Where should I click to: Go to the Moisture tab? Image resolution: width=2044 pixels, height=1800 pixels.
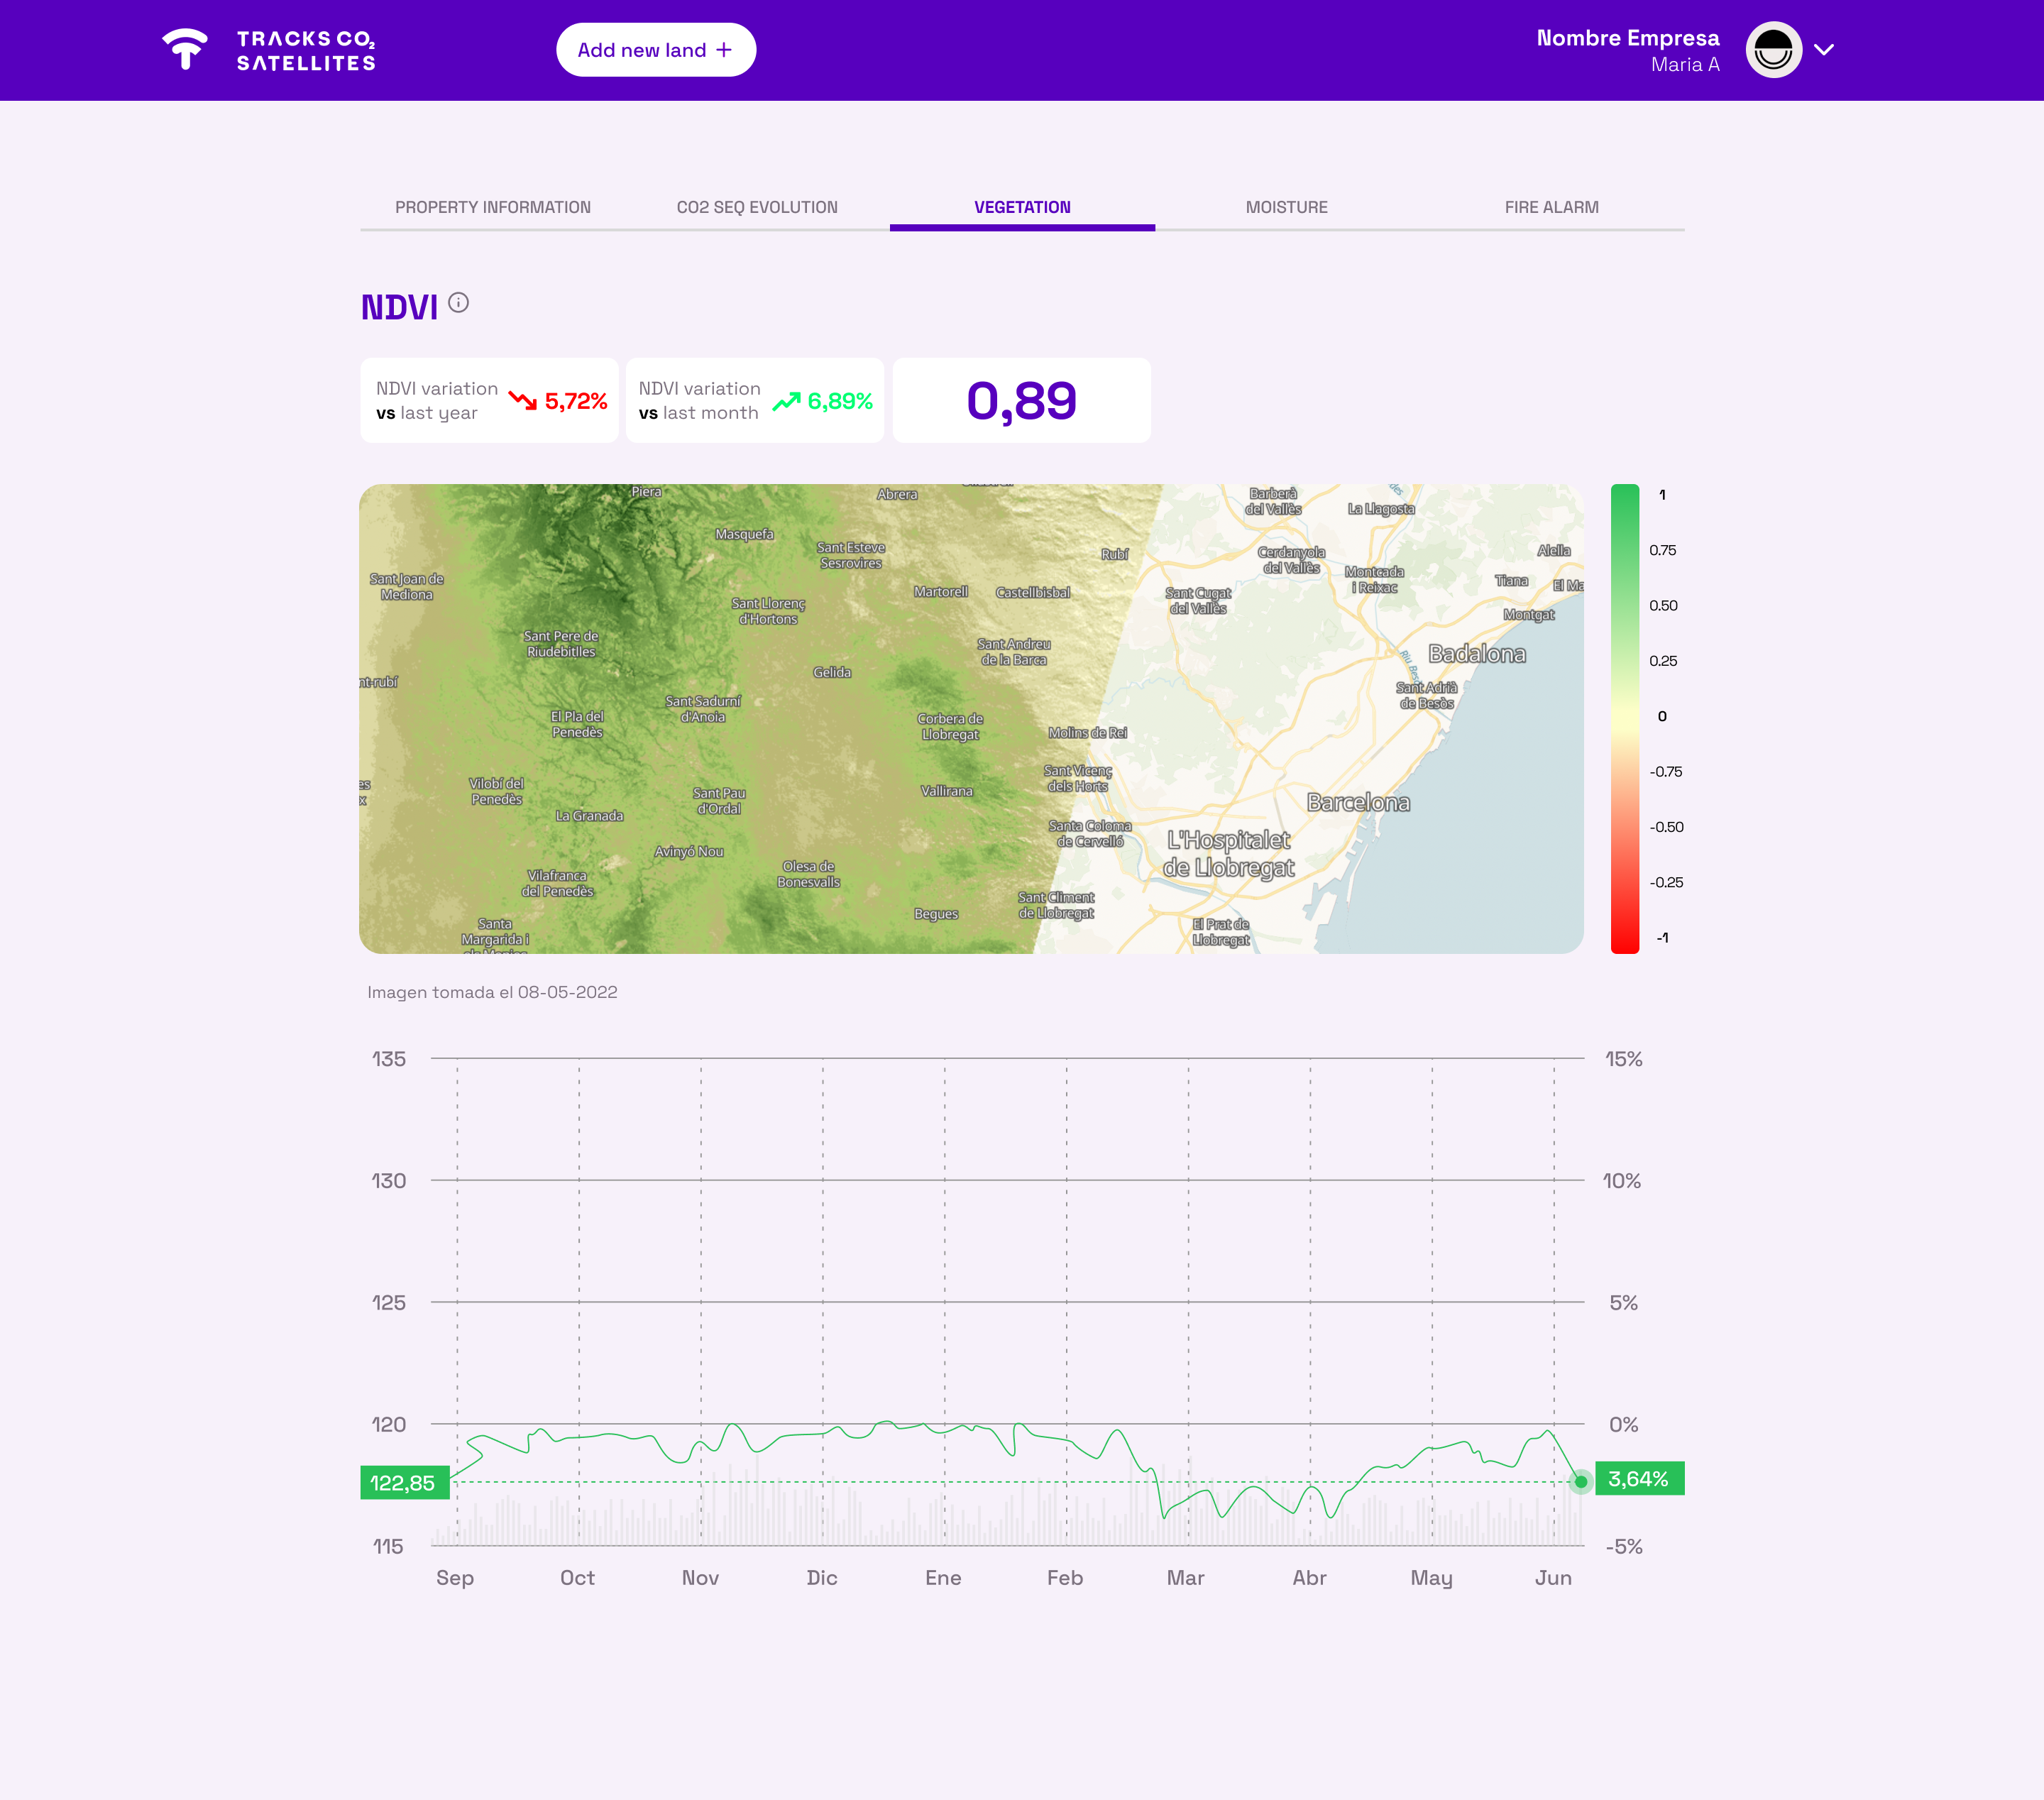(1286, 207)
